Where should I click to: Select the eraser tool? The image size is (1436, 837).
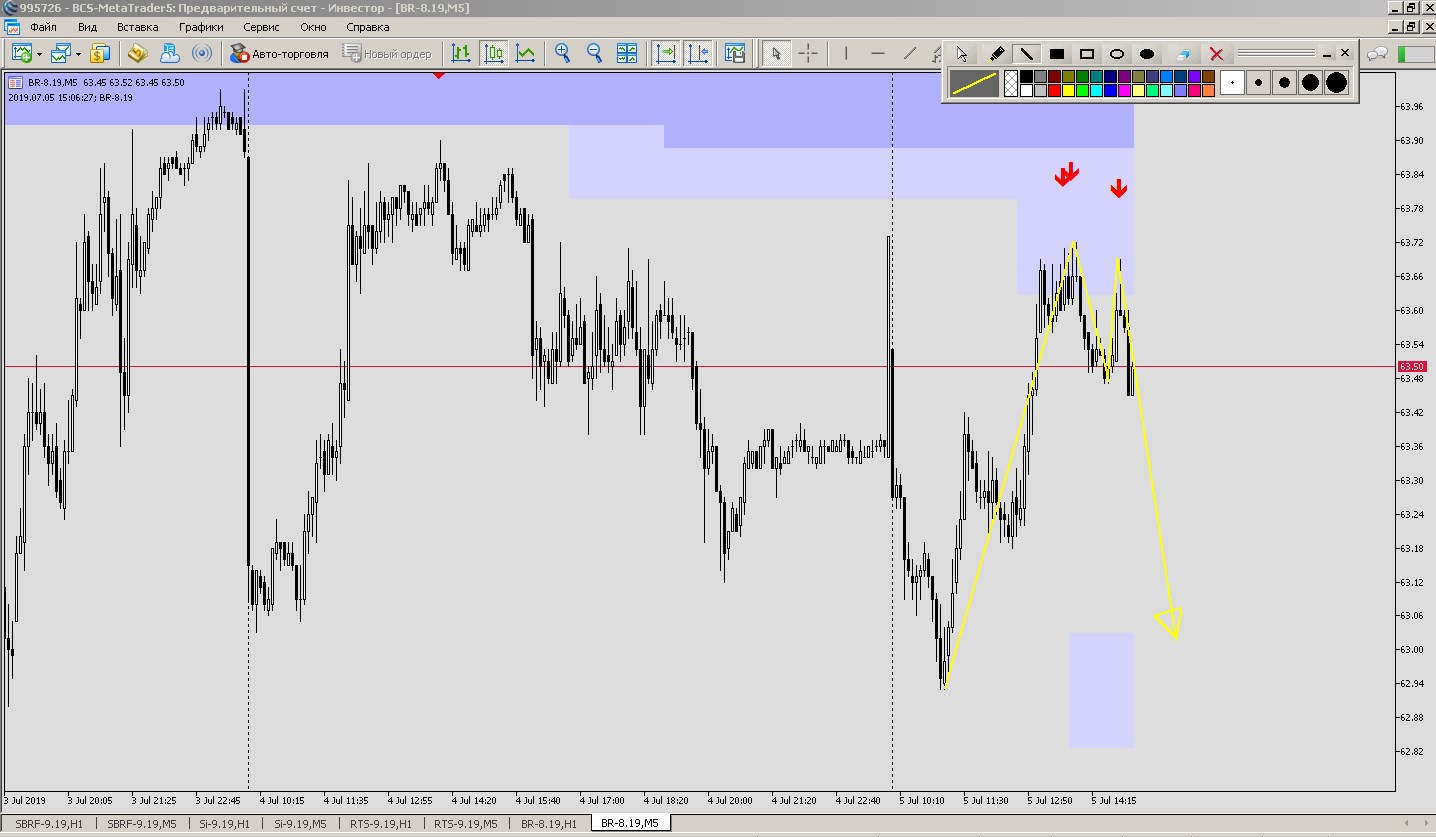point(1183,54)
